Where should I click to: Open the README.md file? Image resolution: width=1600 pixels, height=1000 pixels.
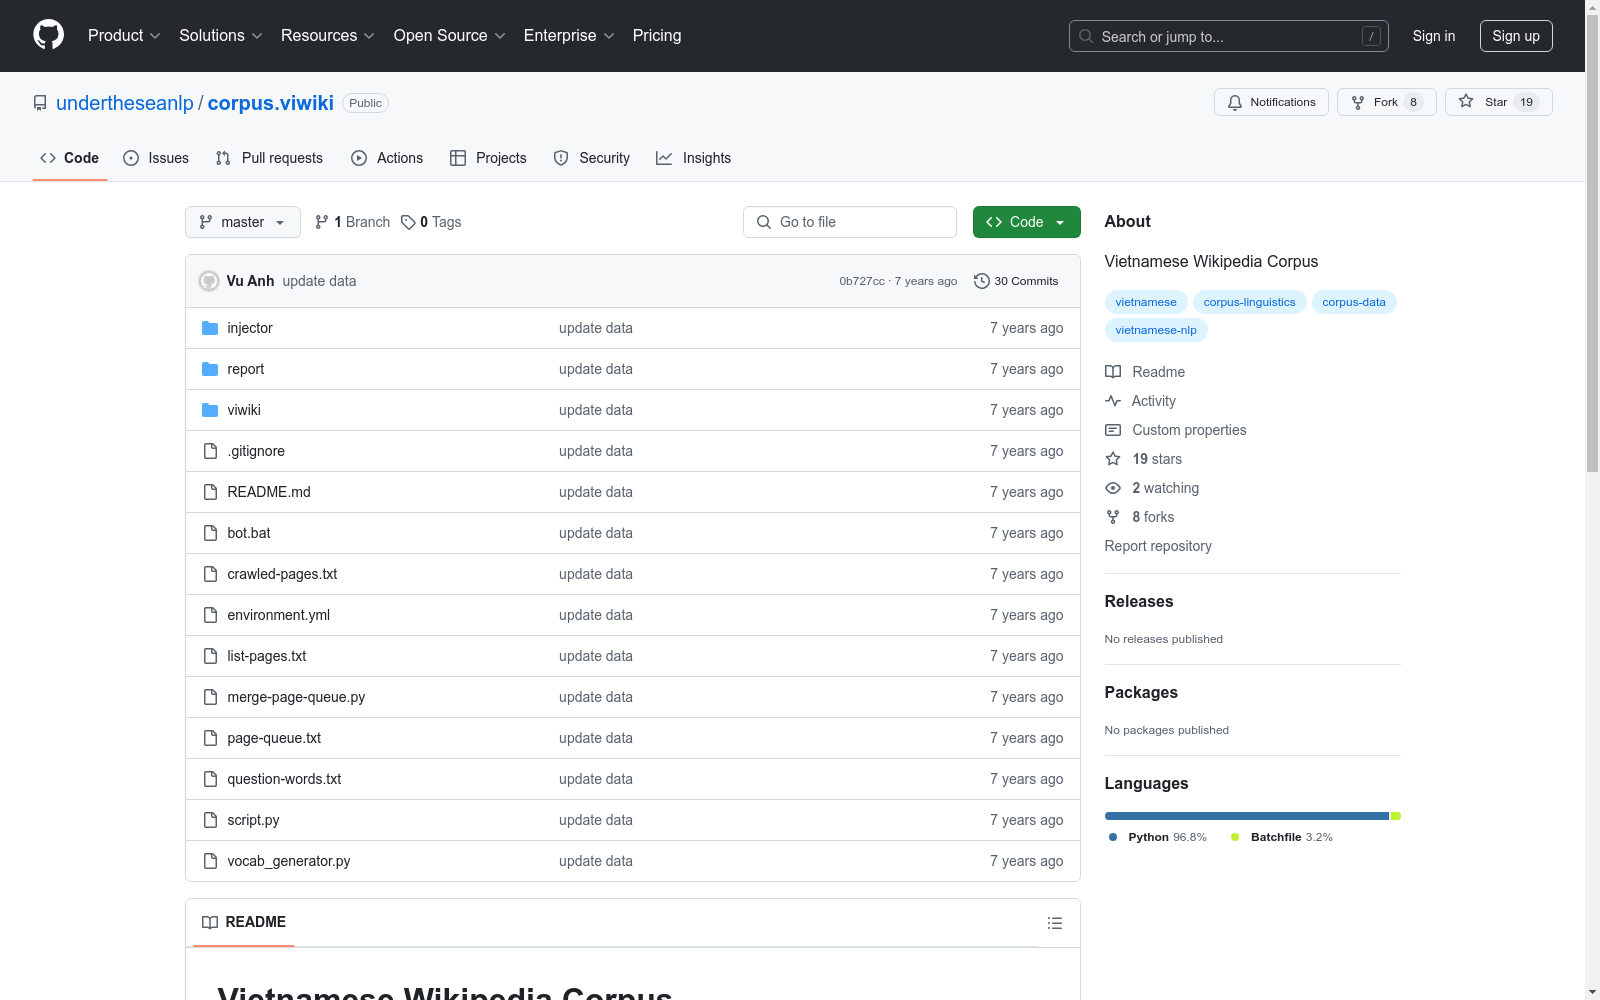click(269, 492)
